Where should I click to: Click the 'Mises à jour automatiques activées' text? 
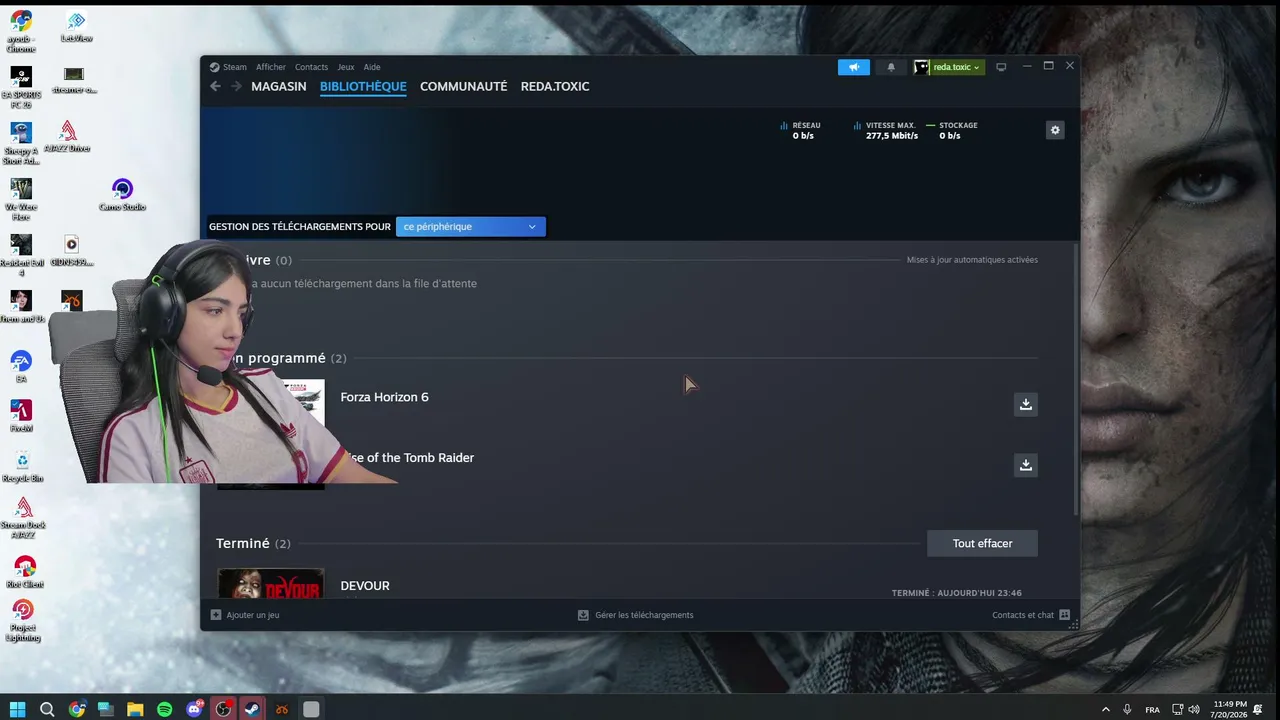tap(972, 260)
